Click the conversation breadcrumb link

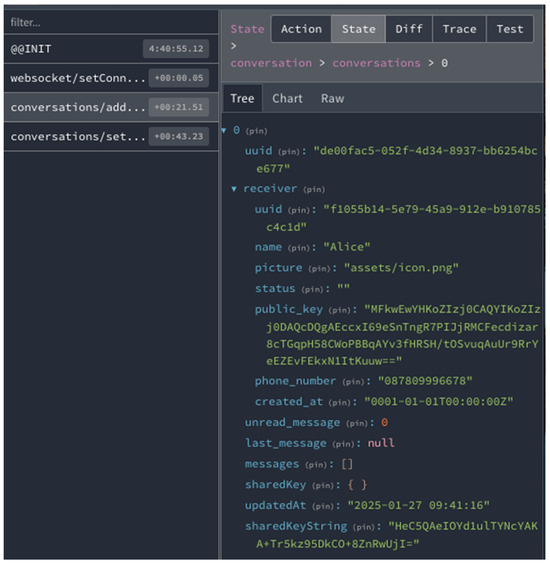pyautogui.click(x=271, y=63)
